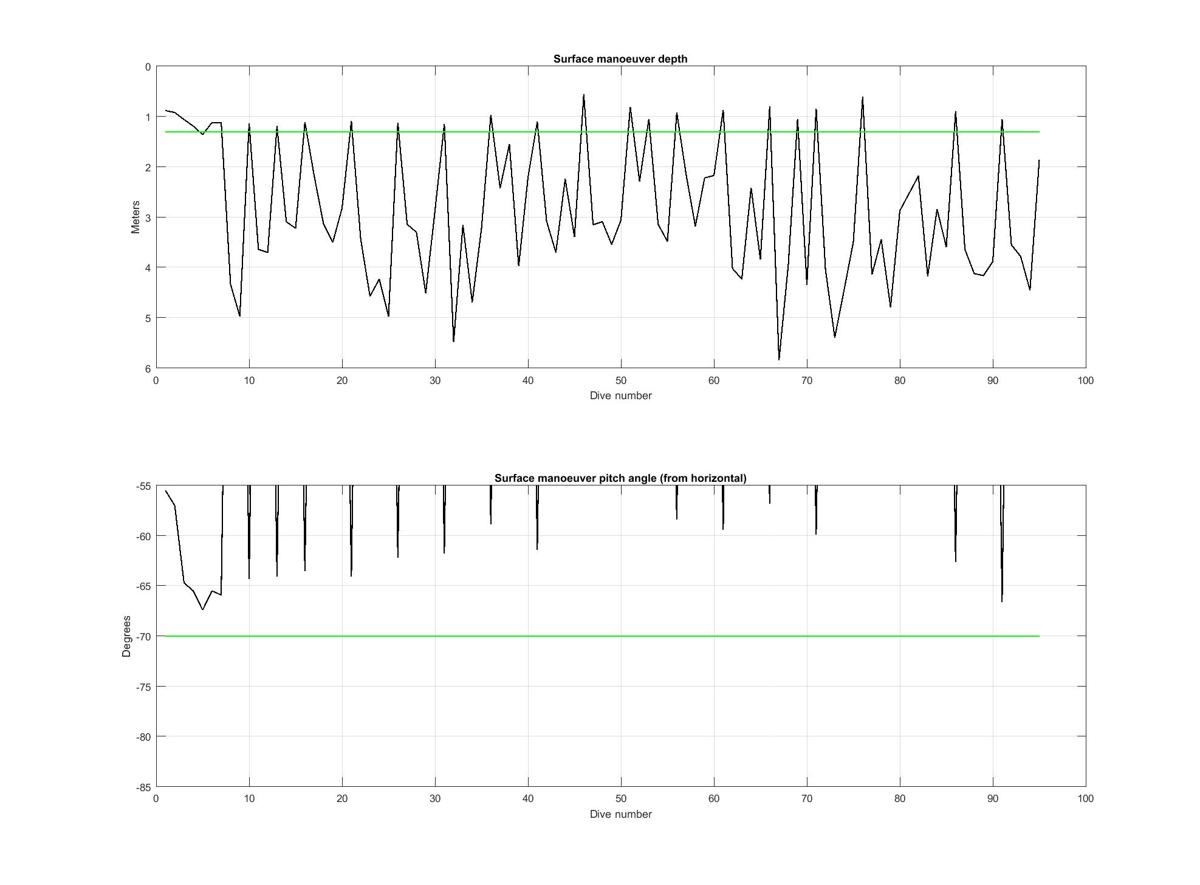The height and width of the screenshot is (885, 1200).
Task: Click the "2" tick on the Meters axis
Action: coord(148,167)
